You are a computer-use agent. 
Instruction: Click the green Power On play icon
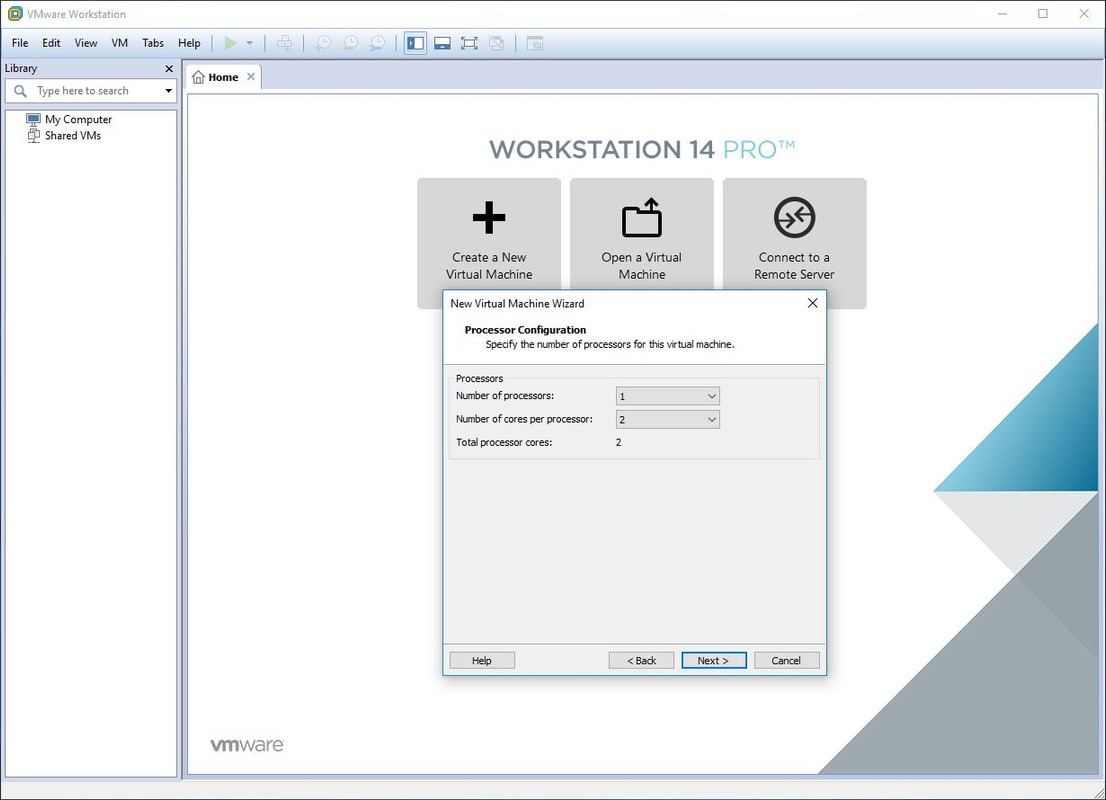pyautogui.click(x=230, y=43)
